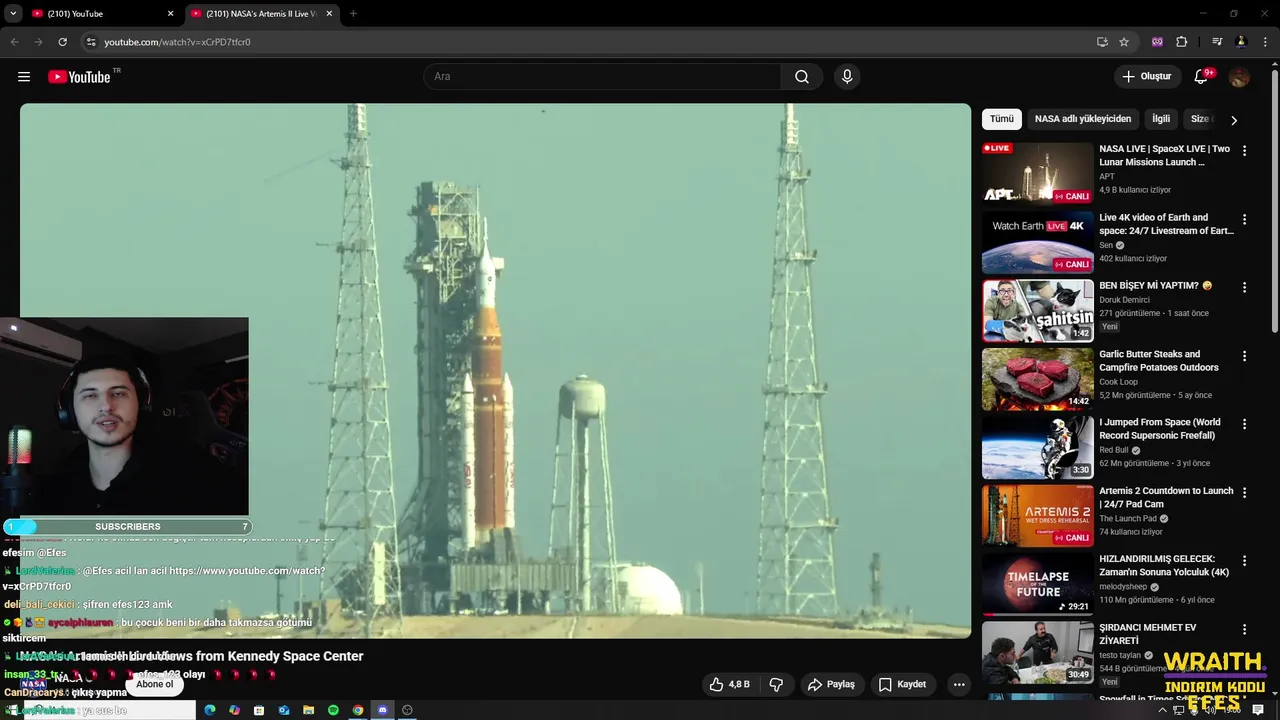This screenshot has height=720, width=1280.
Task: Open more actions menu below the video
Action: coord(959,684)
